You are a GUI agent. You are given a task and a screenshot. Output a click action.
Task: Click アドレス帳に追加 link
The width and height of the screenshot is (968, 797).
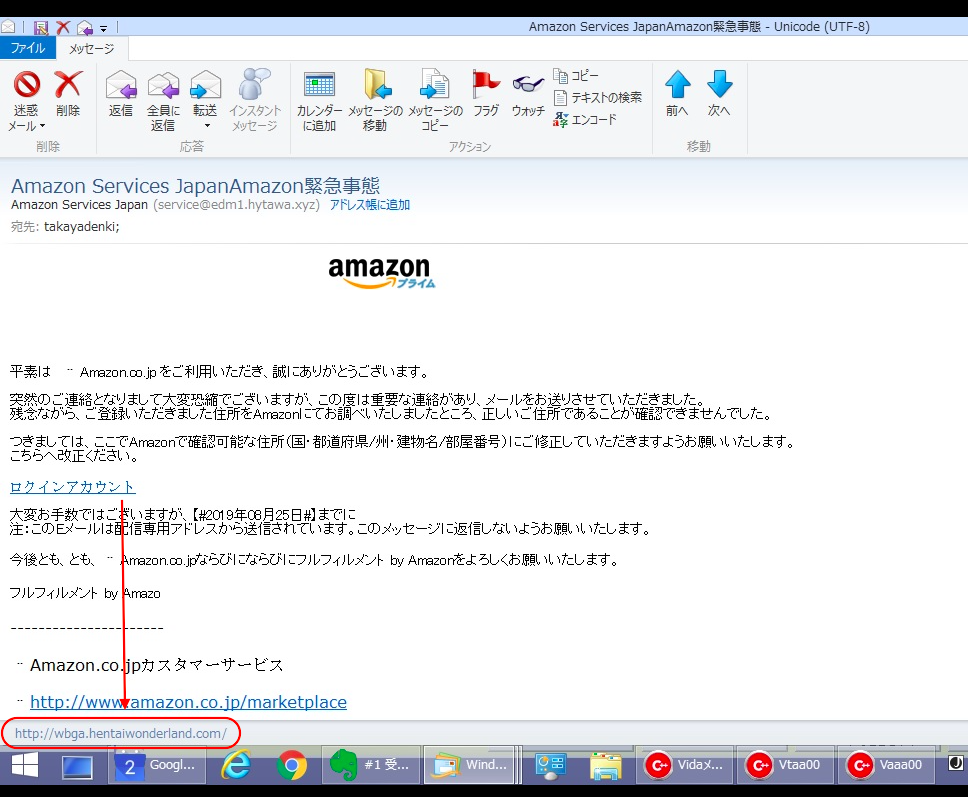click(x=369, y=205)
